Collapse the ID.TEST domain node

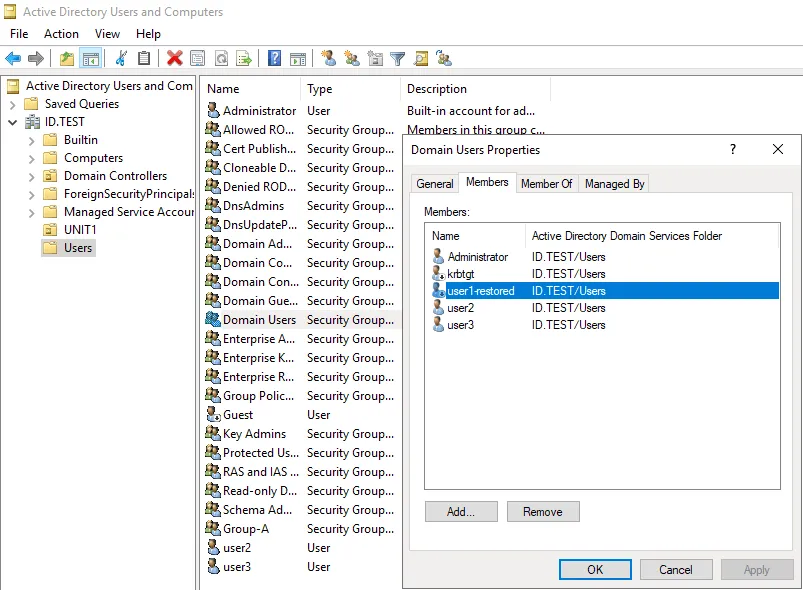[12, 122]
